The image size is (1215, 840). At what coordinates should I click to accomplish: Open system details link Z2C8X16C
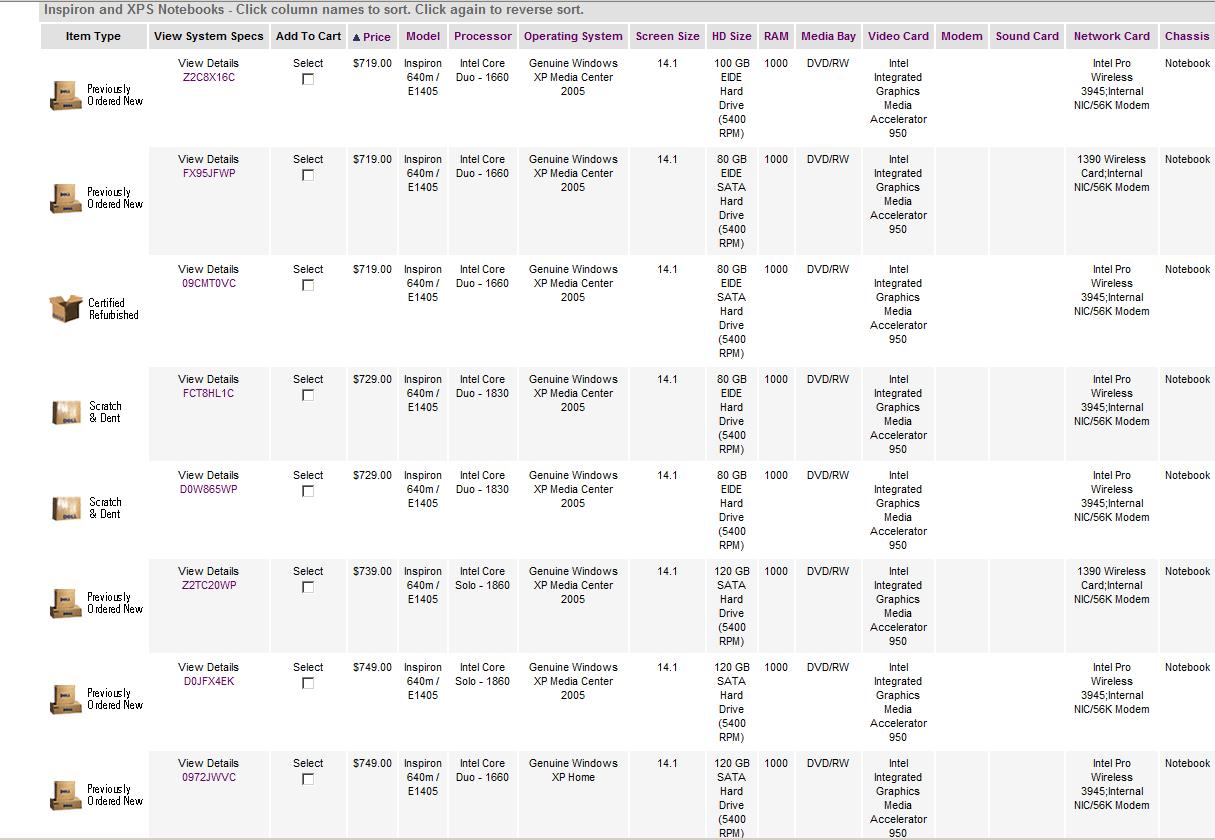(x=209, y=77)
